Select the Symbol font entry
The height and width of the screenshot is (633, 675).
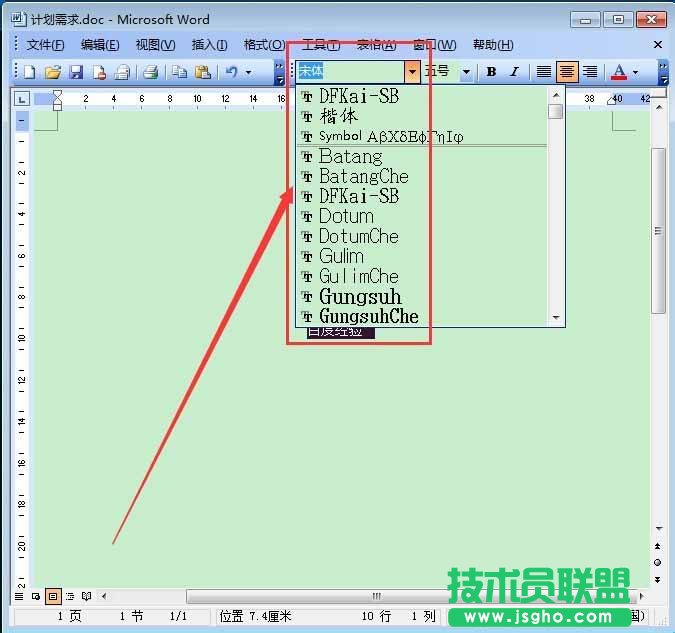pyautogui.click(x=422, y=137)
